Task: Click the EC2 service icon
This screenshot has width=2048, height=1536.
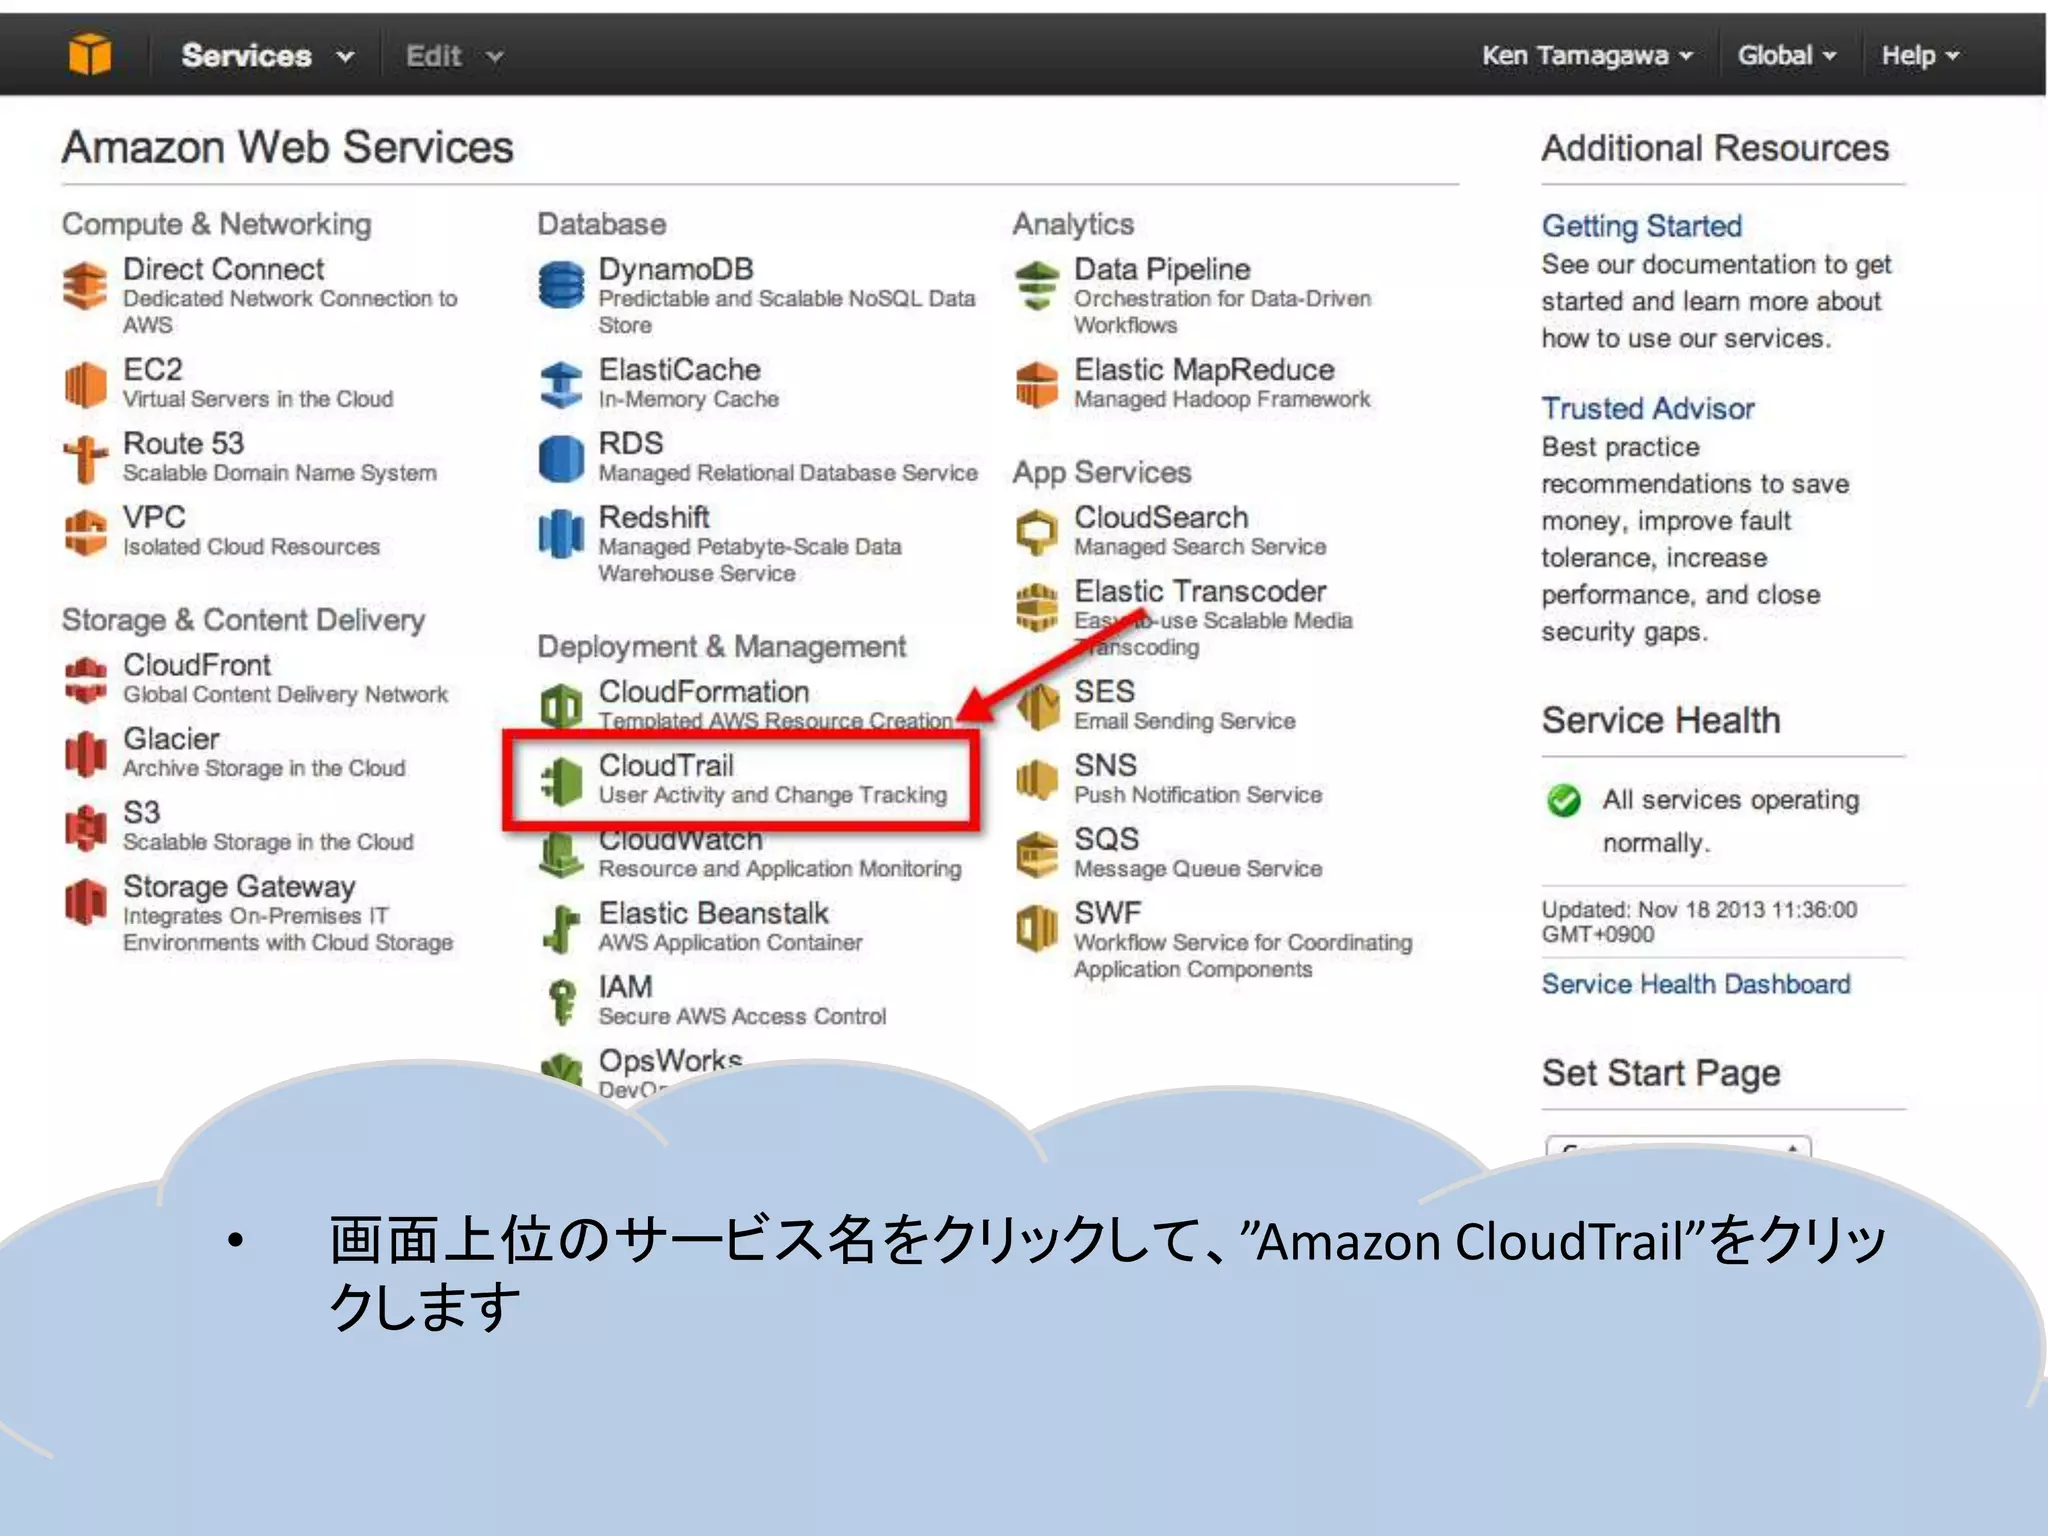Action: click(85, 384)
